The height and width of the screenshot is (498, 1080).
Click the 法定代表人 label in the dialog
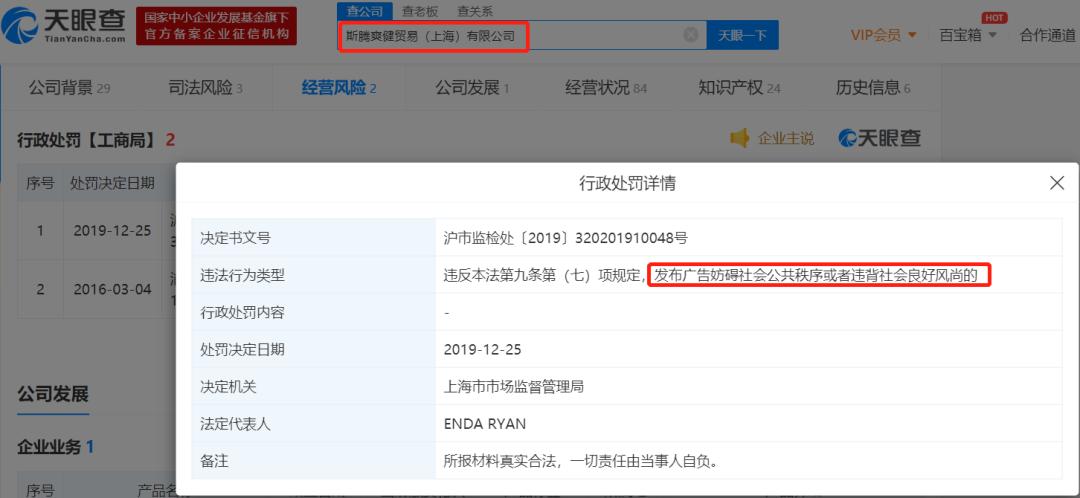tap(235, 424)
